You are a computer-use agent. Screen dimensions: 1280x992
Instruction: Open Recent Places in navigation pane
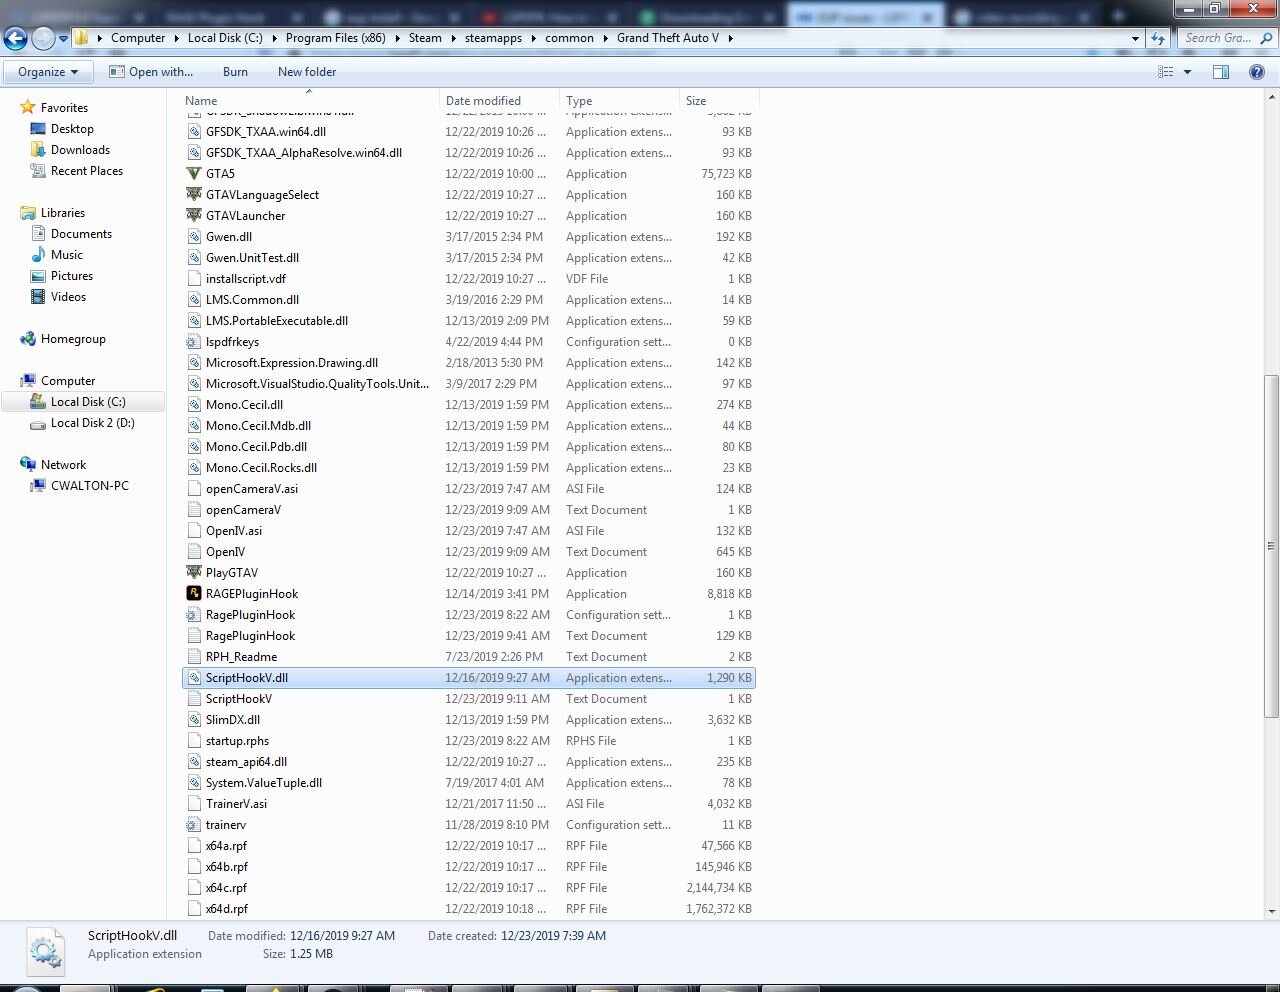[87, 171]
